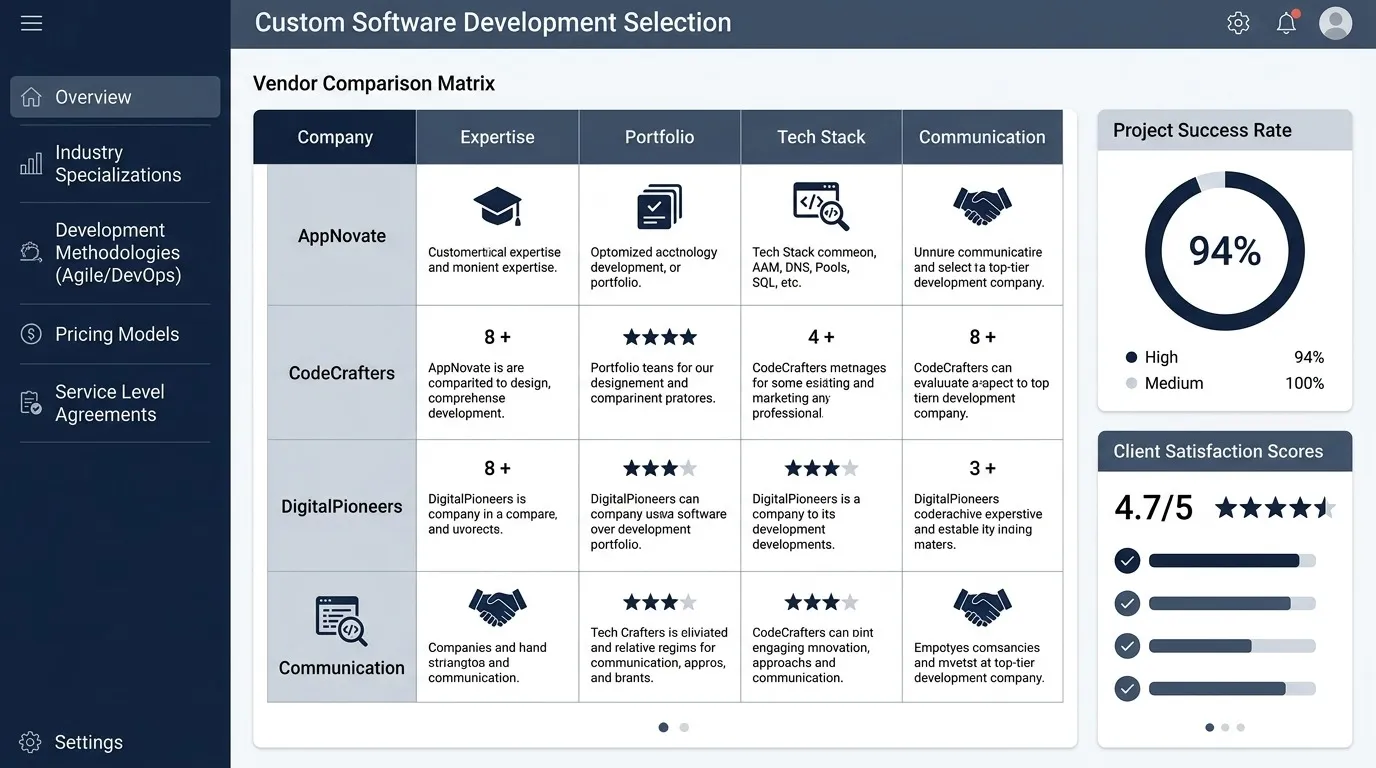Click the 'Vendor Comparison Matrix' heading
The height and width of the screenshot is (768, 1376).
pos(374,83)
